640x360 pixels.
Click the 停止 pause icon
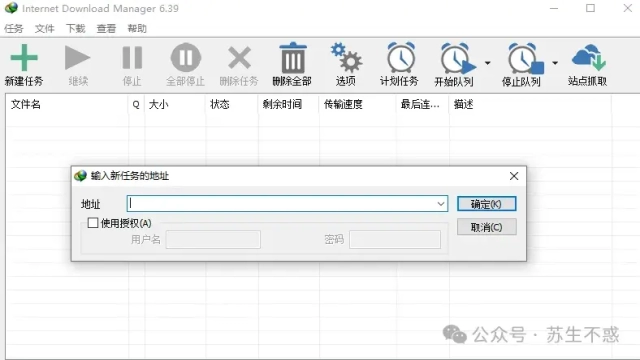pos(132,58)
